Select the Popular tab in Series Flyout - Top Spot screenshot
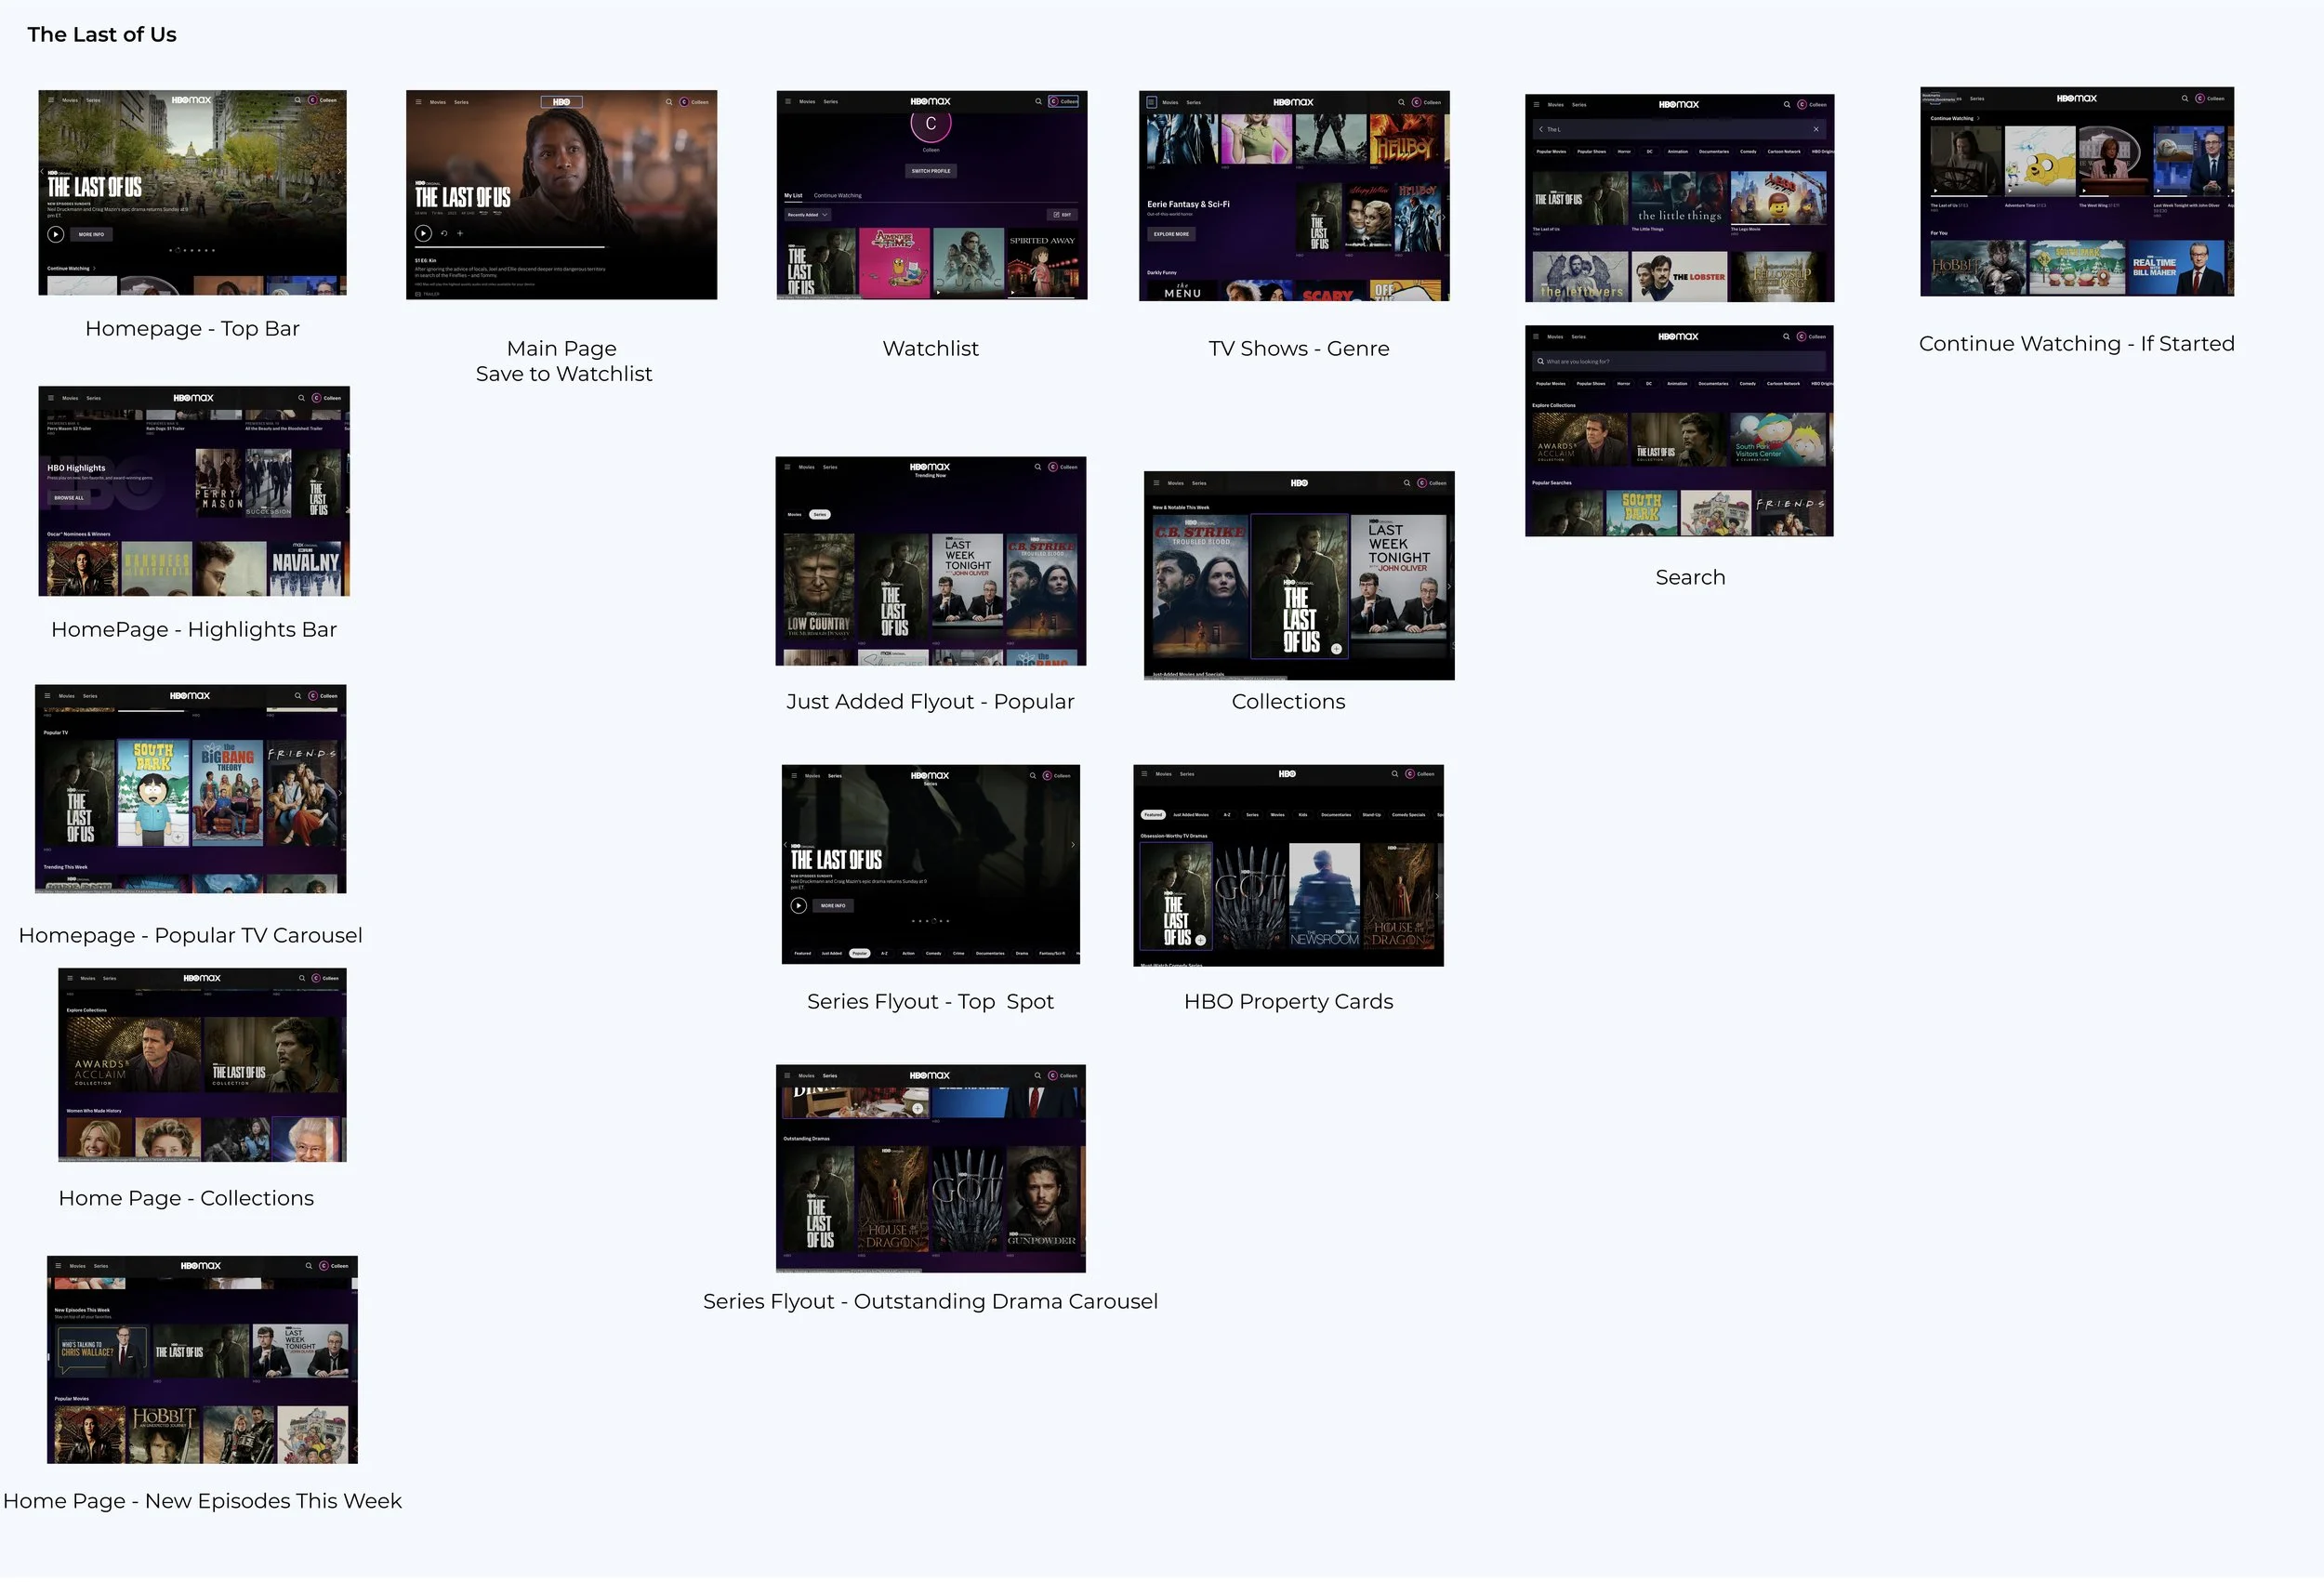The width and height of the screenshot is (2324, 1582). click(x=860, y=955)
